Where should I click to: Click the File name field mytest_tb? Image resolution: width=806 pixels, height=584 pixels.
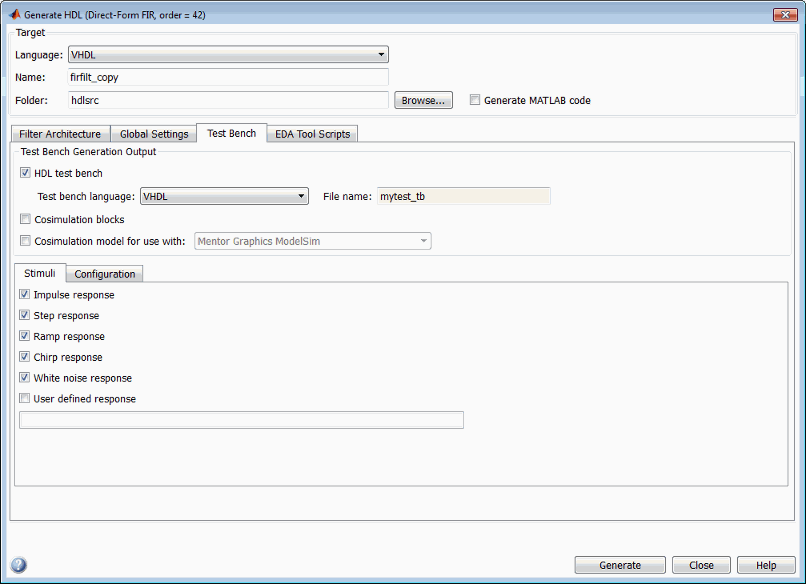(463, 197)
